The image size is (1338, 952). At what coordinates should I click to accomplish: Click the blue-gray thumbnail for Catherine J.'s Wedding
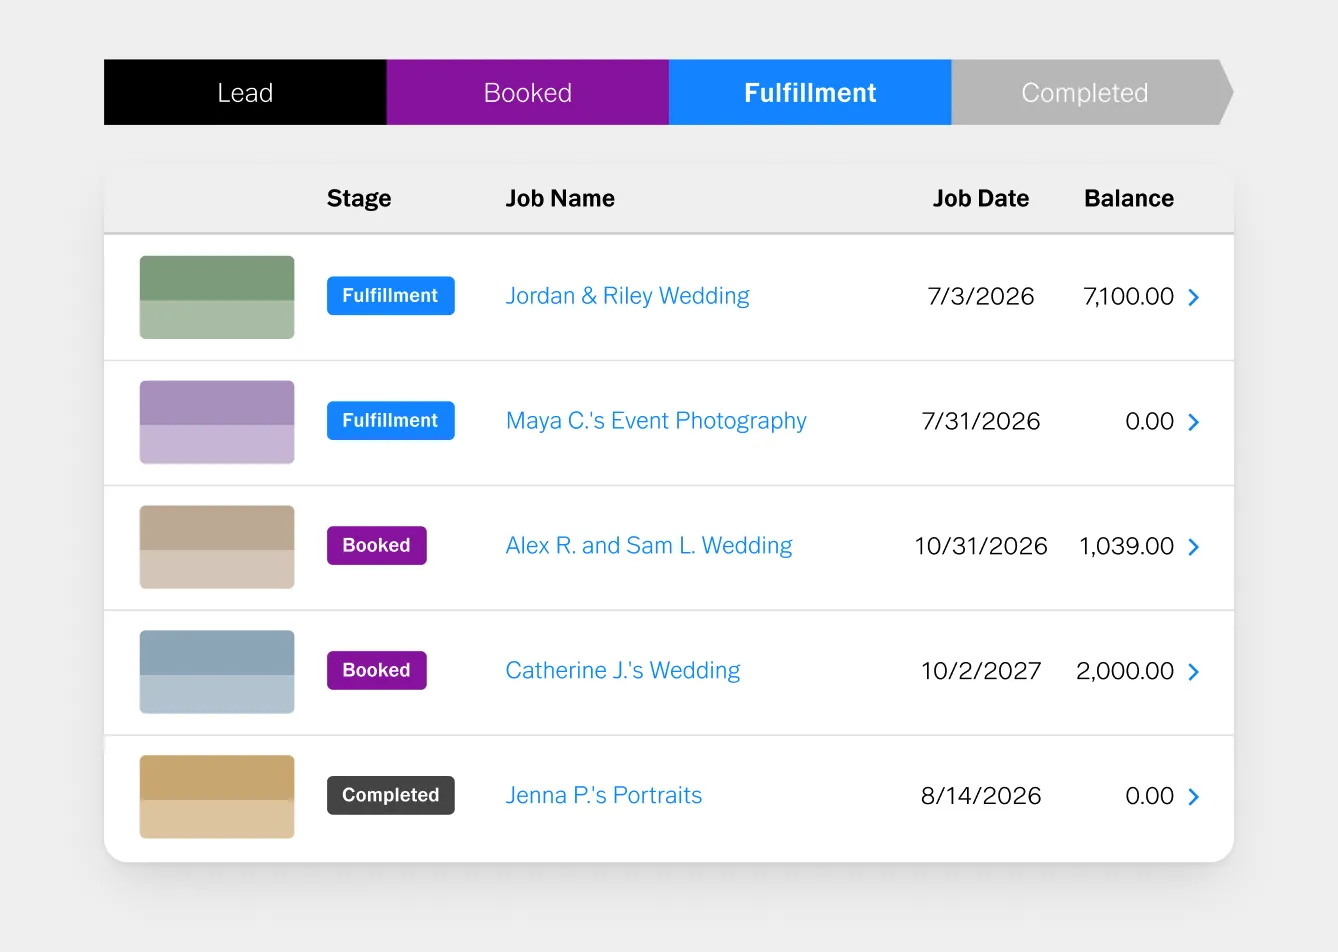[217, 672]
